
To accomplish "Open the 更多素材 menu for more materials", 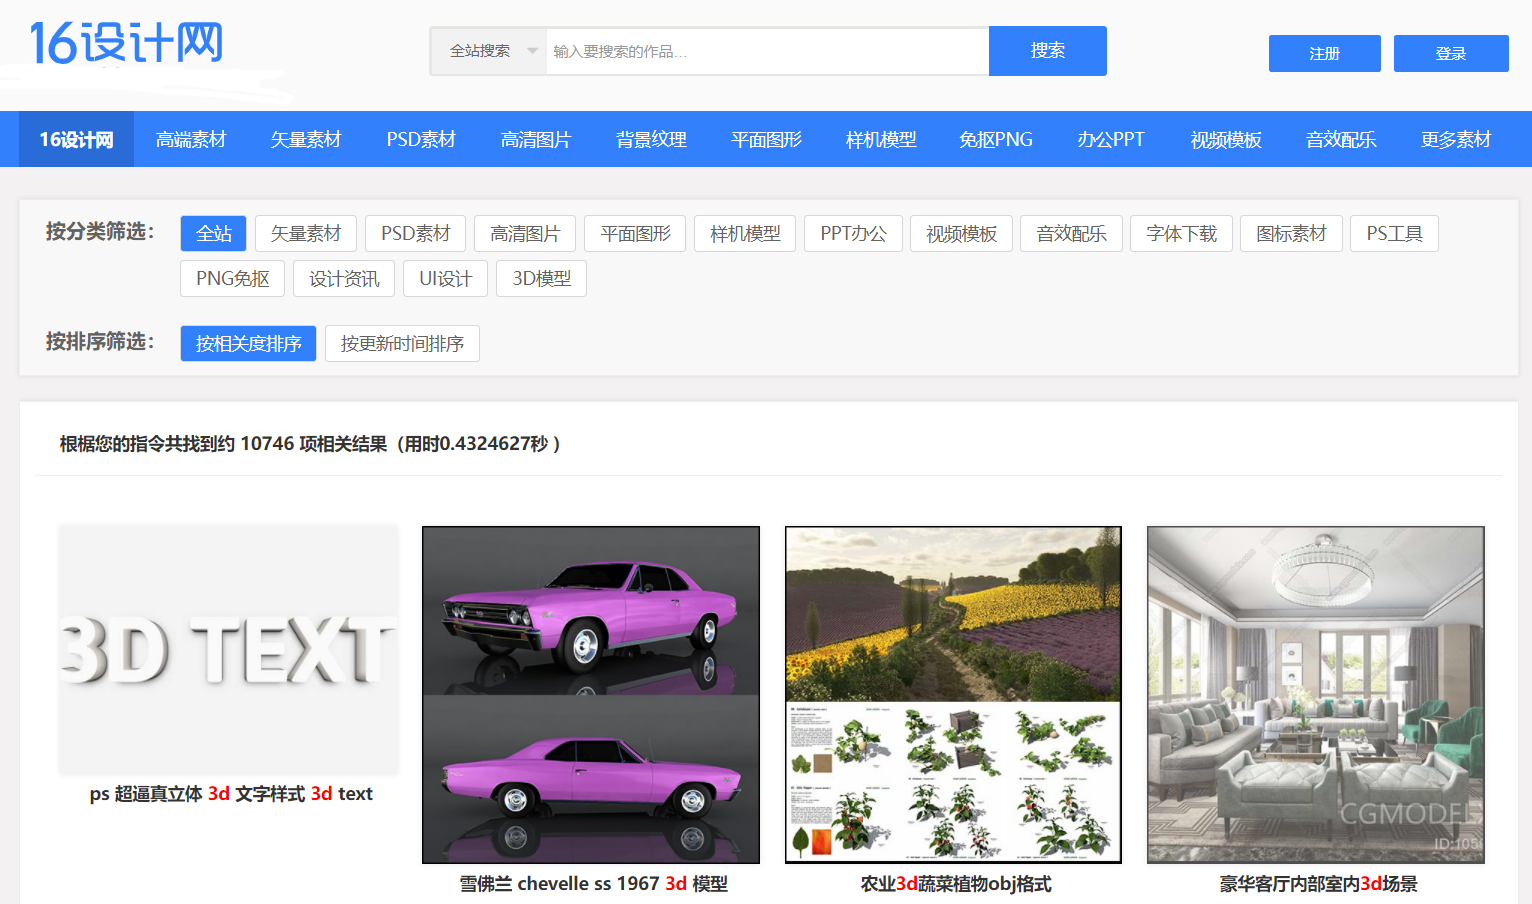I will click(1454, 139).
